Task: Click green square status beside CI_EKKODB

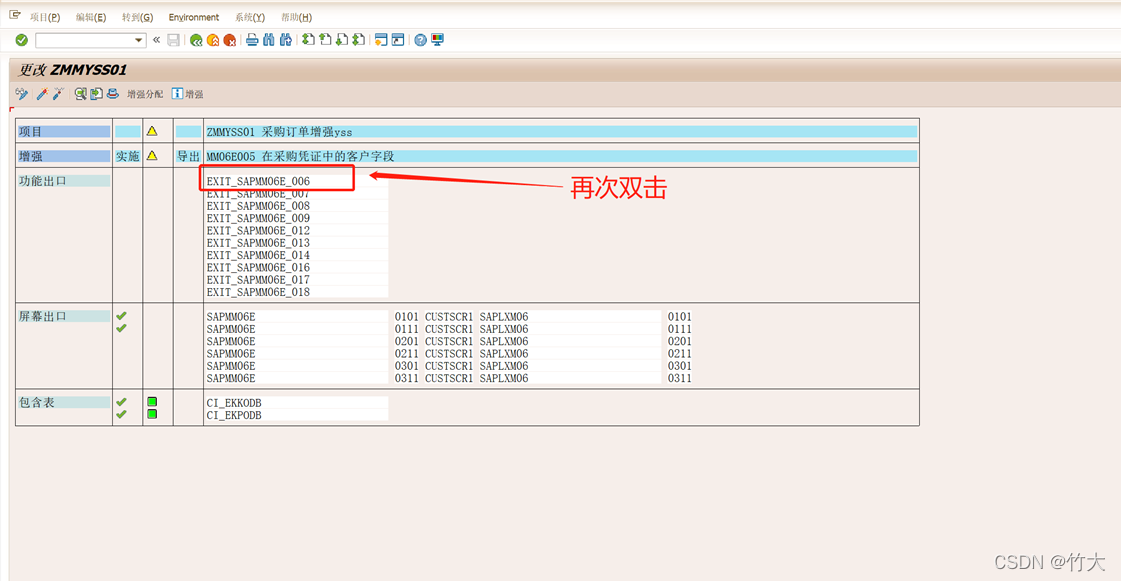Action: (x=152, y=402)
